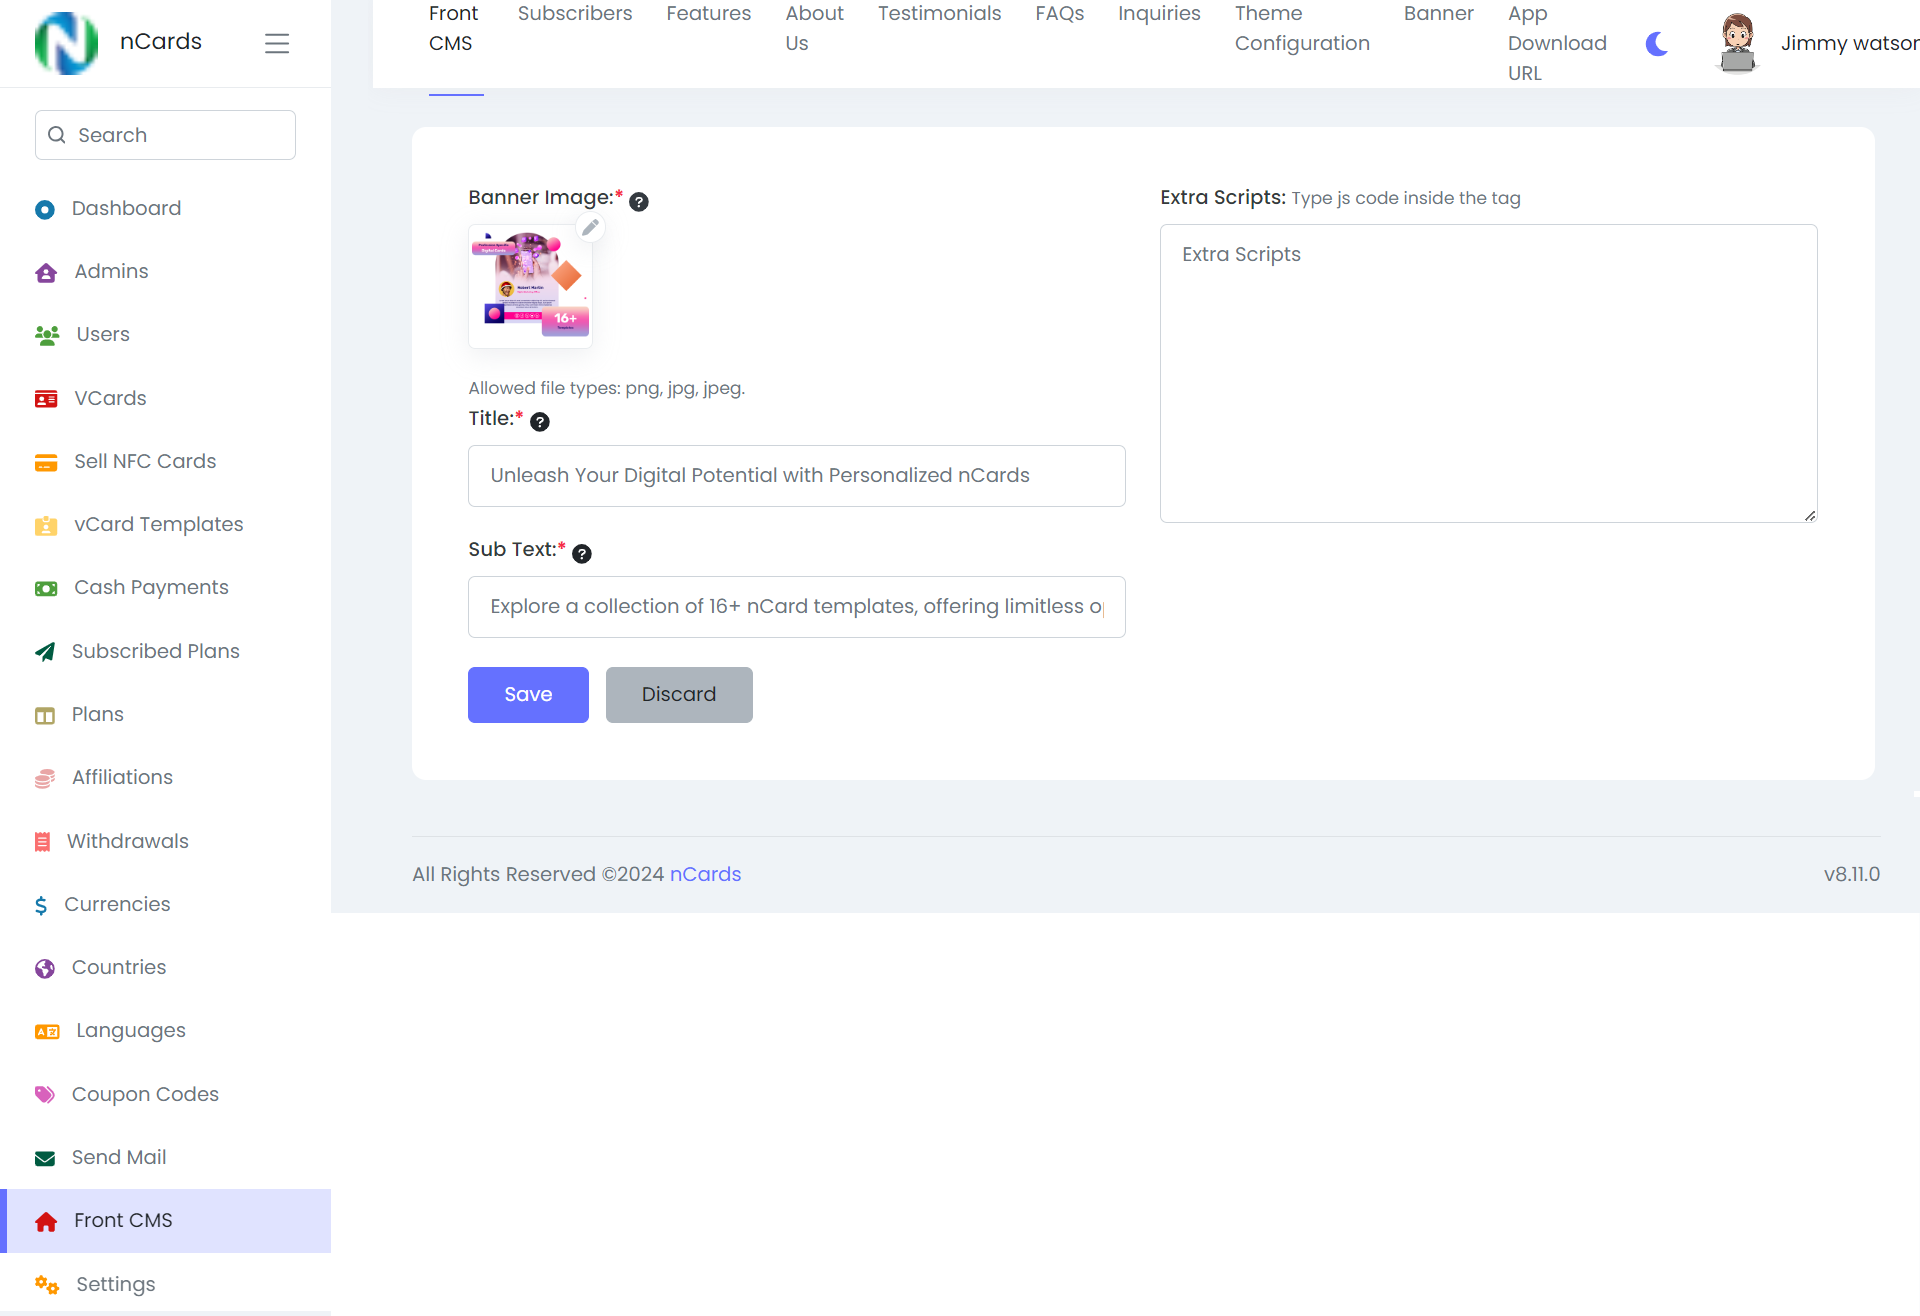Open the vCard Templates page

pyautogui.click(x=158, y=524)
